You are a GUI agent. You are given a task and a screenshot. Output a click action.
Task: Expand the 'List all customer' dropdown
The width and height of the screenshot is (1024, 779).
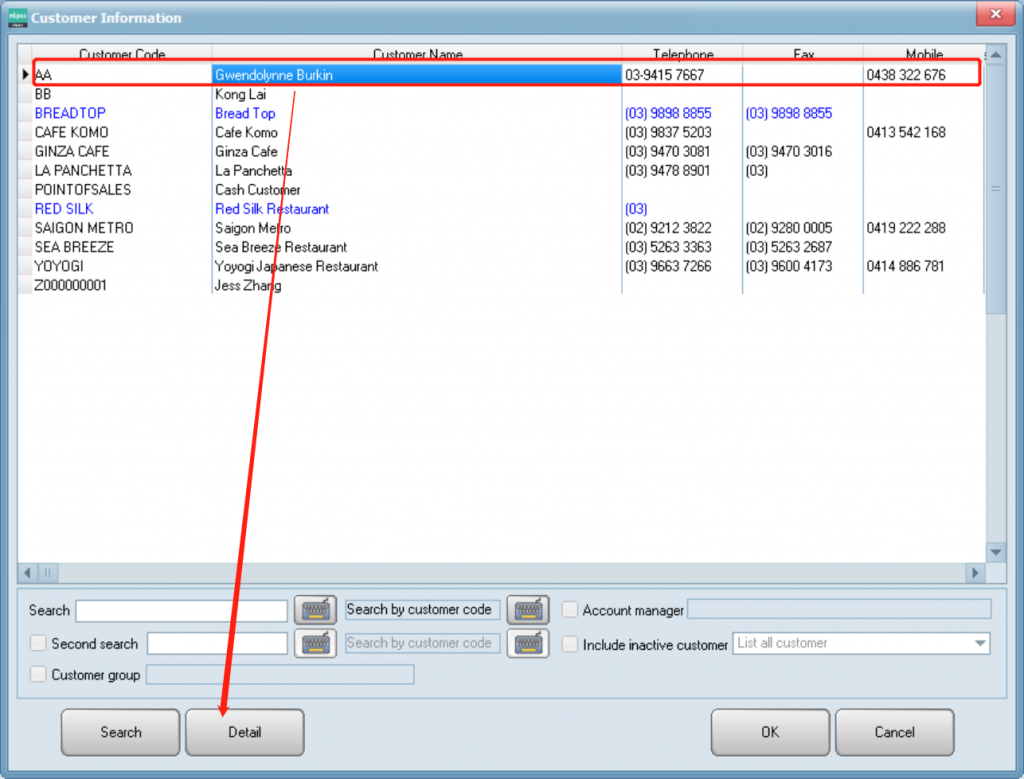[979, 644]
